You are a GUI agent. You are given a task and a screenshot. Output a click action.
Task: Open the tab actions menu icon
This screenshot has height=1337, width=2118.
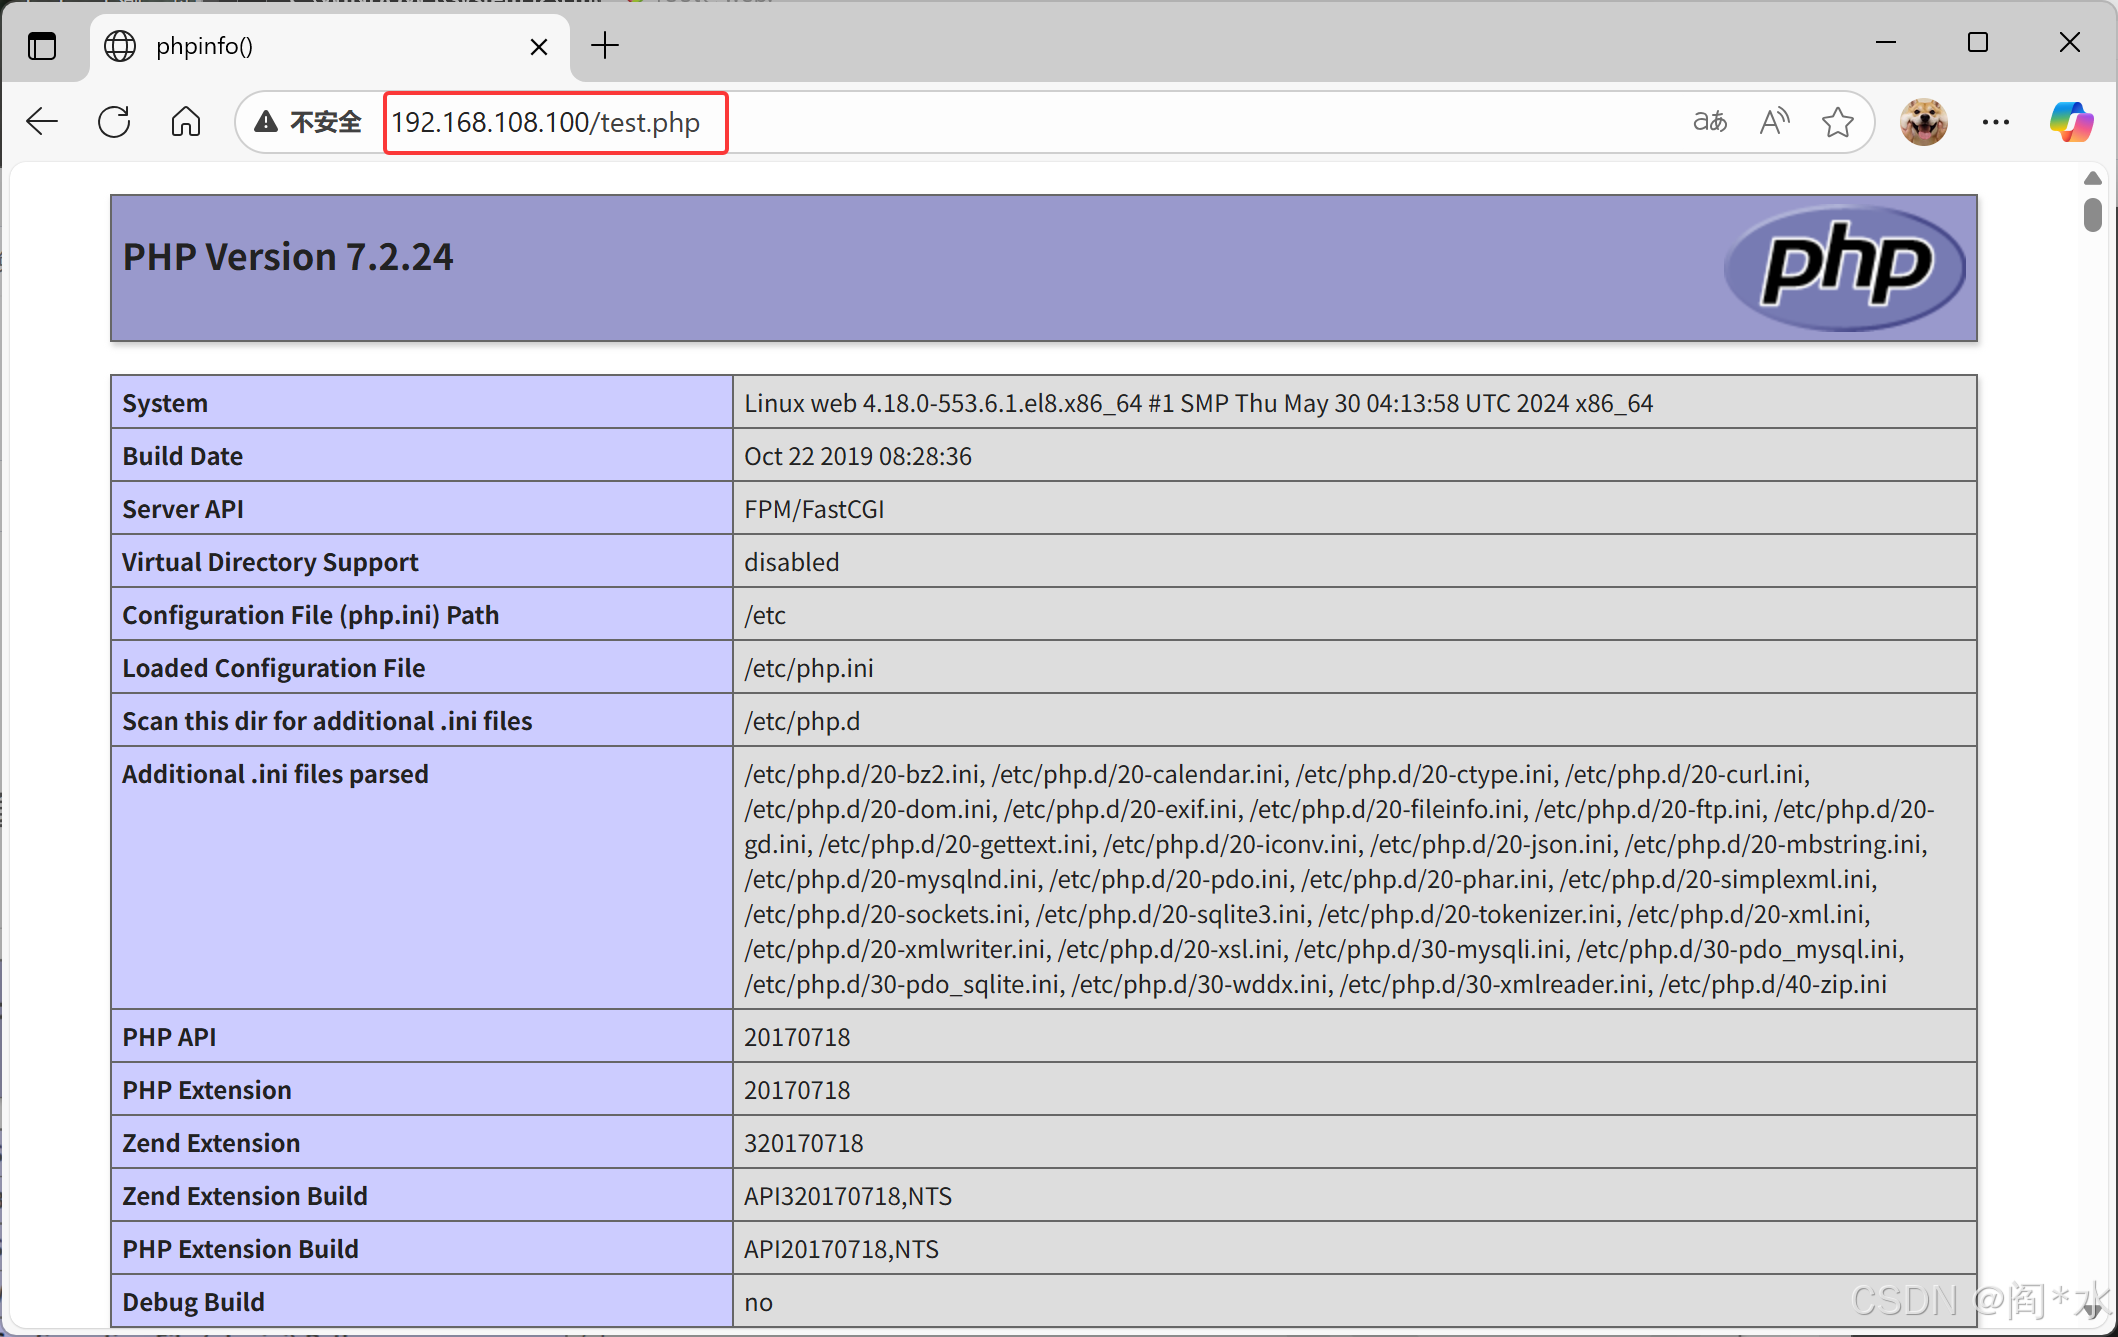[42, 46]
